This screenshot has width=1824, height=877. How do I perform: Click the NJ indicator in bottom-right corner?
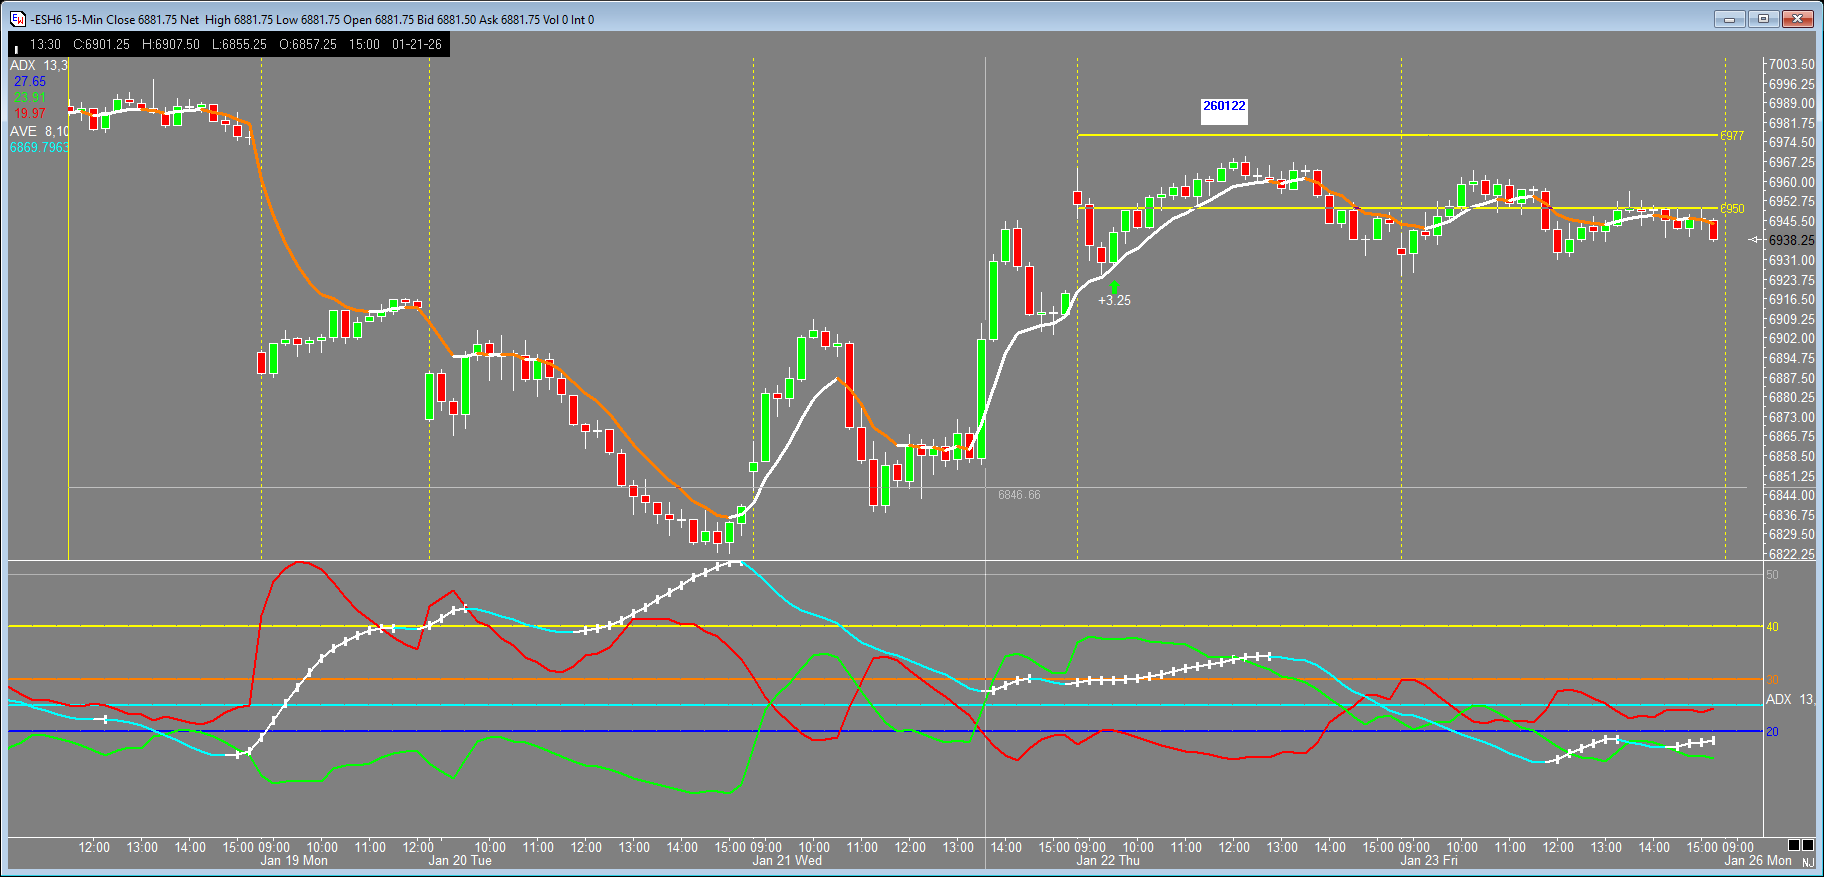point(1808,862)
